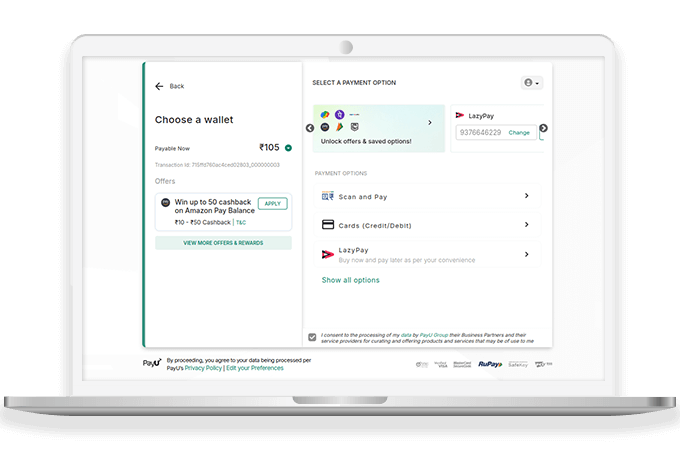Open Cards (Credit/Debit) option
This screenshot has width=680, height=450.
point(427,225)
